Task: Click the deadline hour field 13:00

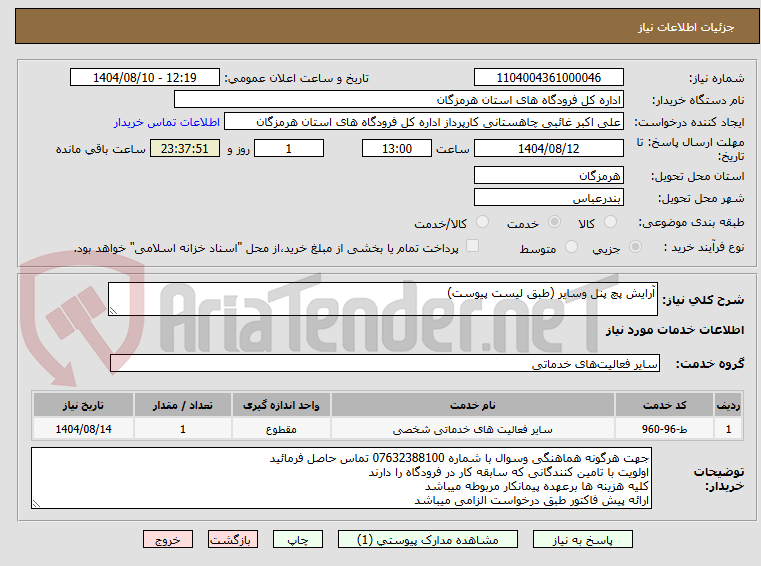Action: pos(397,148)
